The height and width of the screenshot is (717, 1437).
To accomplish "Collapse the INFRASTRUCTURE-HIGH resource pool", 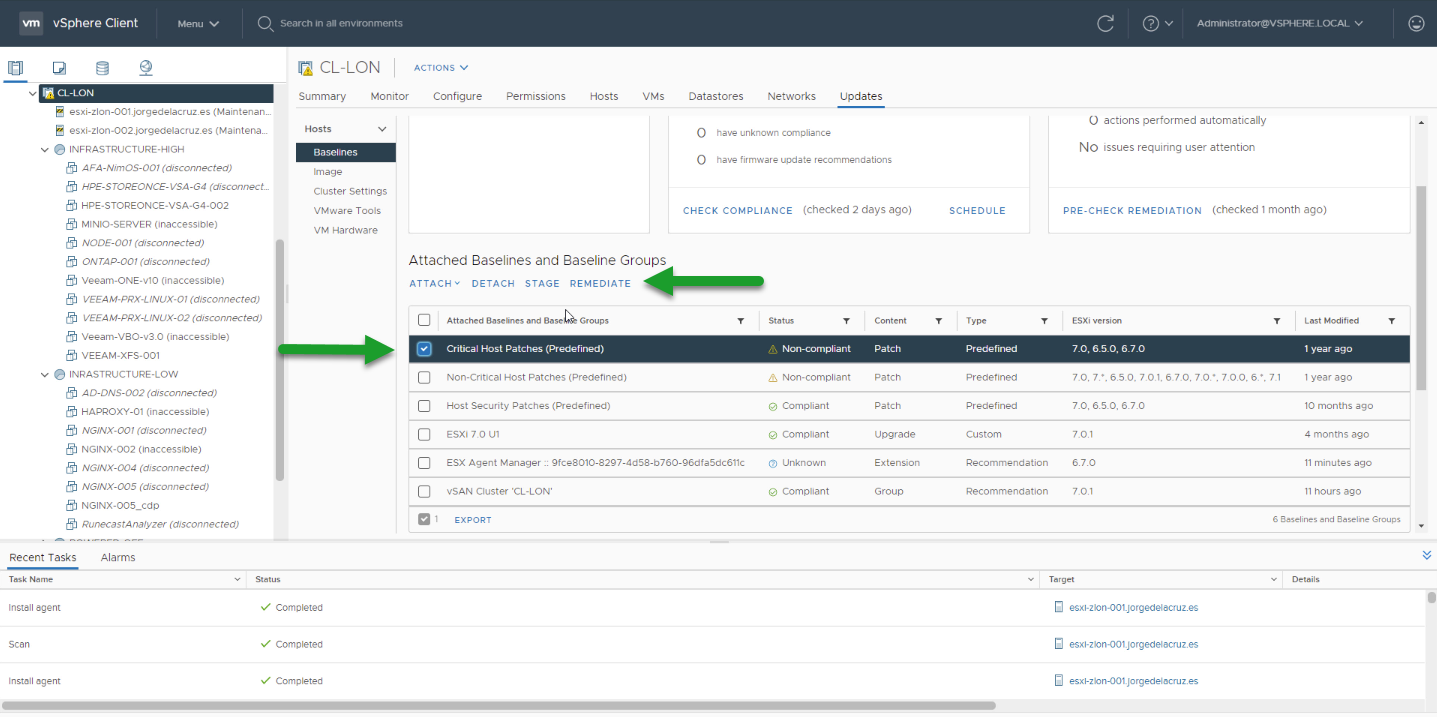I will [44, 149].
